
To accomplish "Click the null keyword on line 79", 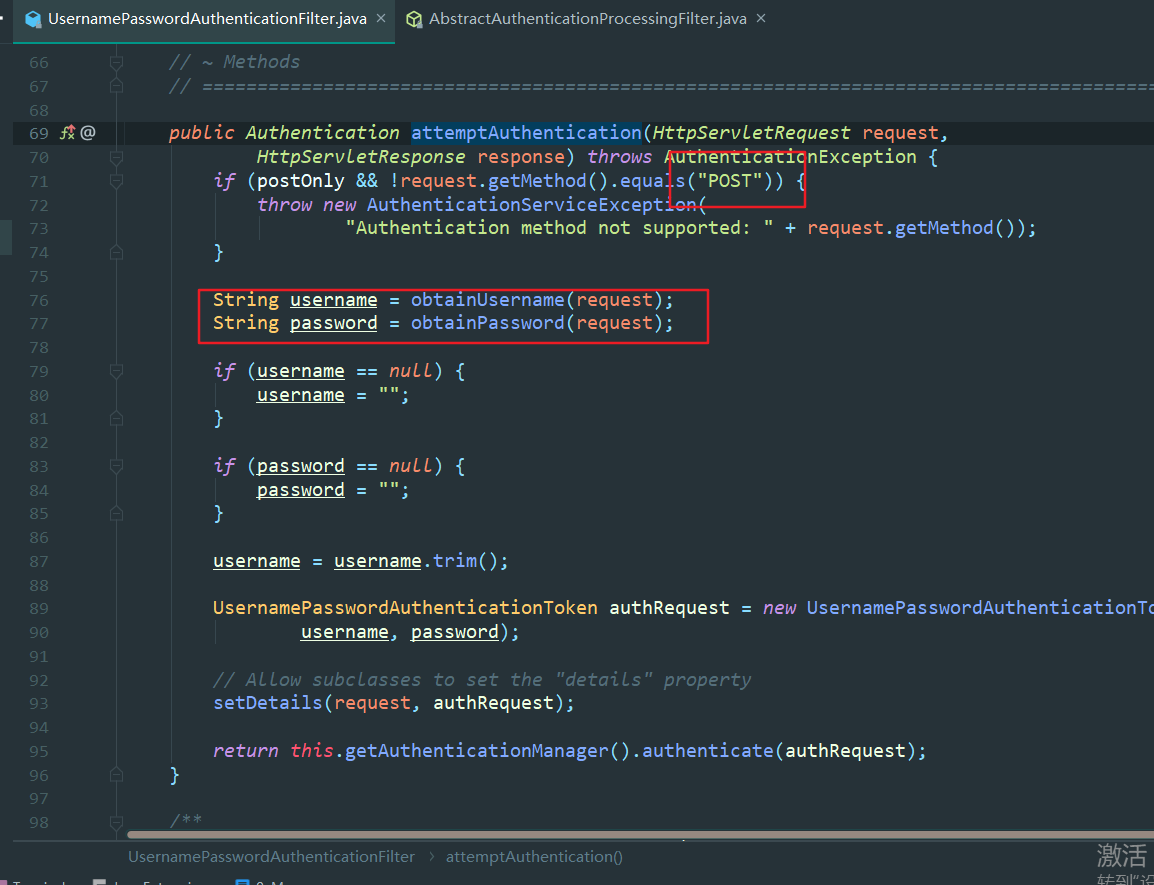I will 411,371.
